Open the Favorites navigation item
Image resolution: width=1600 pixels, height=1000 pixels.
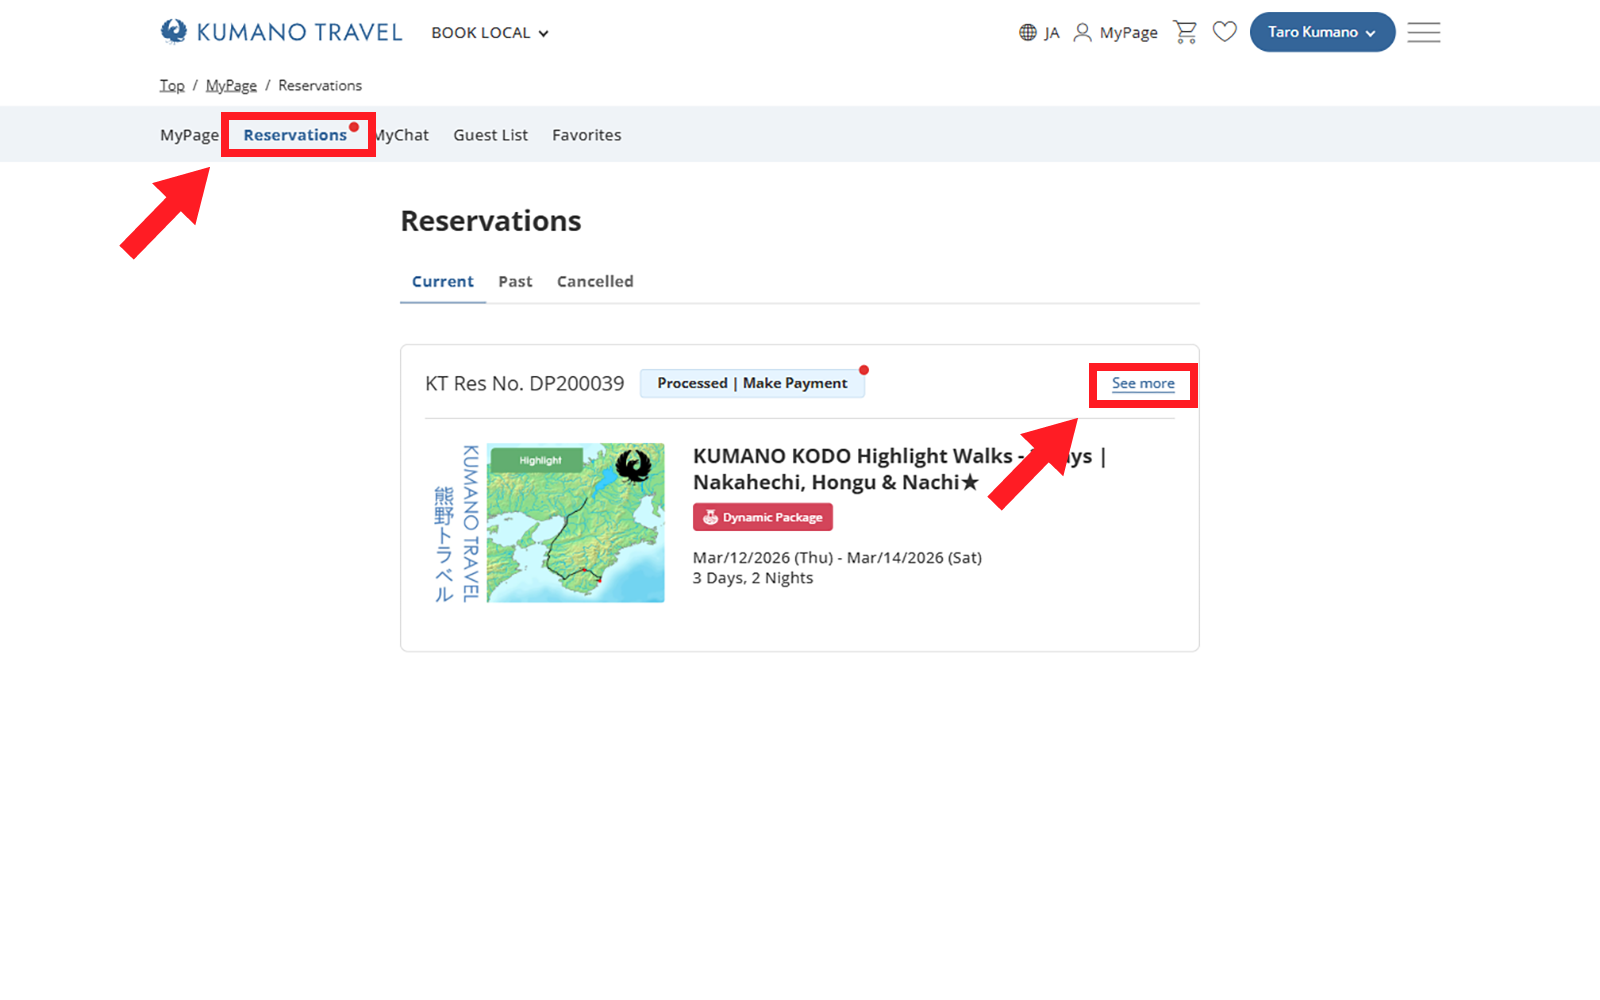pos(586,135)
